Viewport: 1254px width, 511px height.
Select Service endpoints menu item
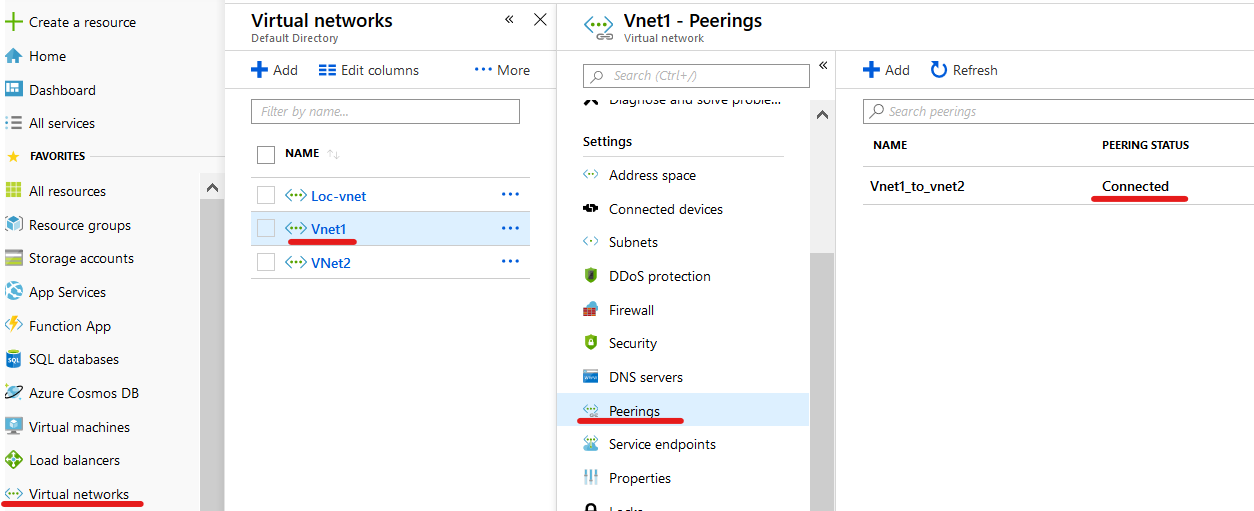(662, 444)
